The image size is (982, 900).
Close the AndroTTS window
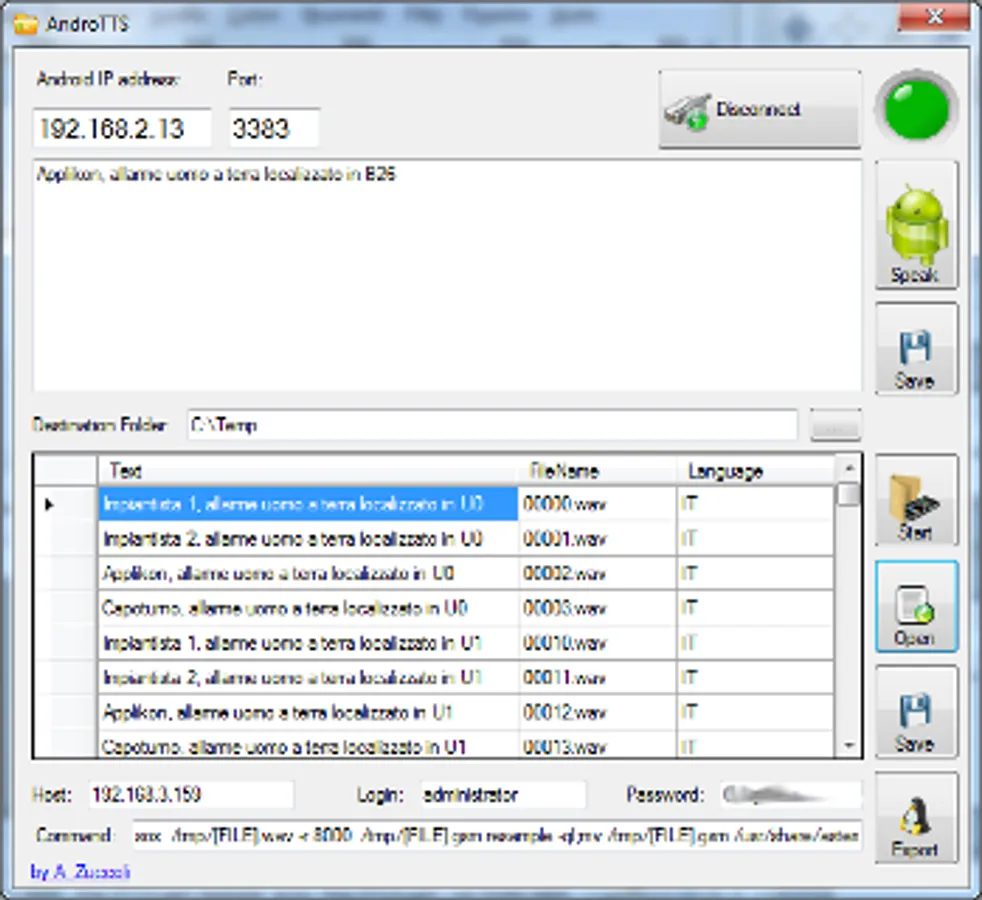(x=933, y=17)
